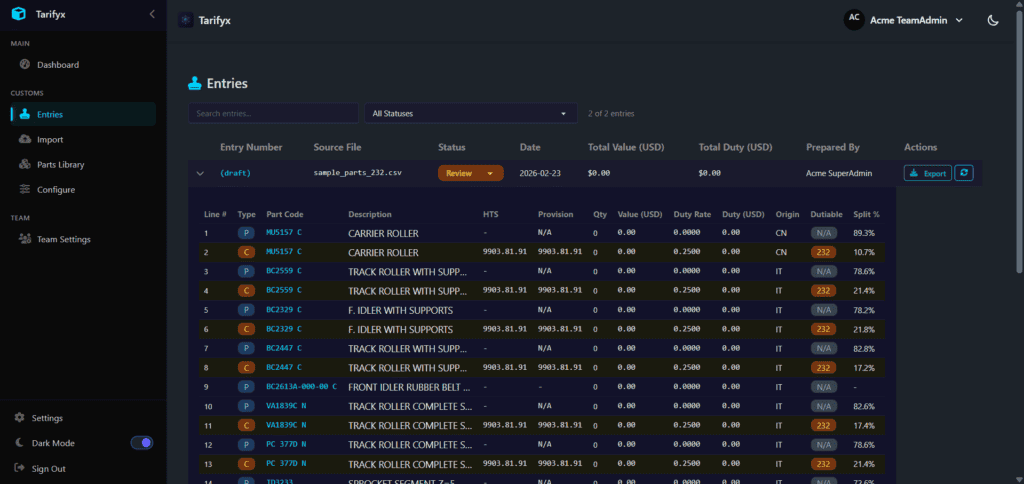Collapse the draft entry row chevron

(200, 173)
